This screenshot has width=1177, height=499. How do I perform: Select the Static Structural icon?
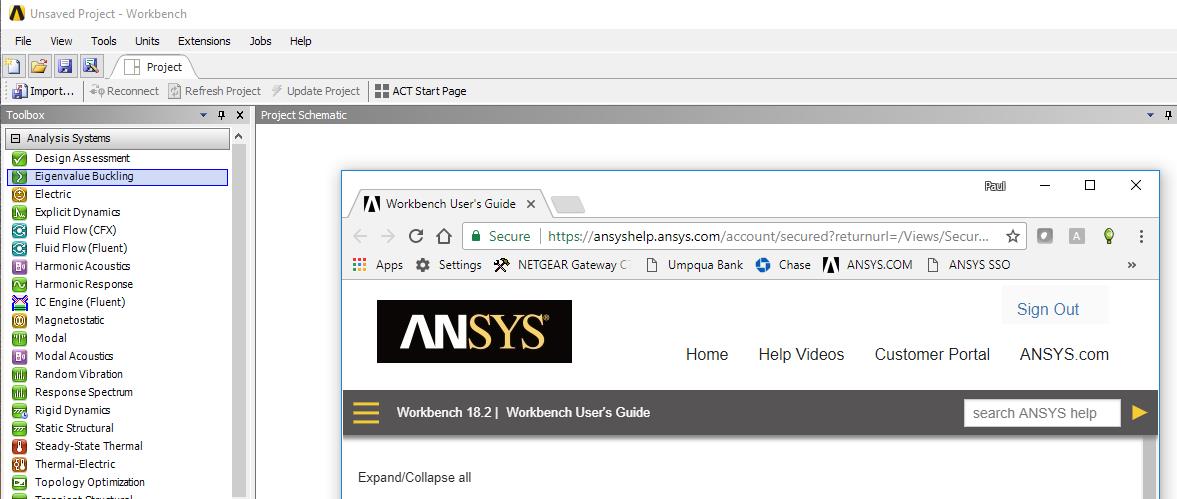[20, 428]
